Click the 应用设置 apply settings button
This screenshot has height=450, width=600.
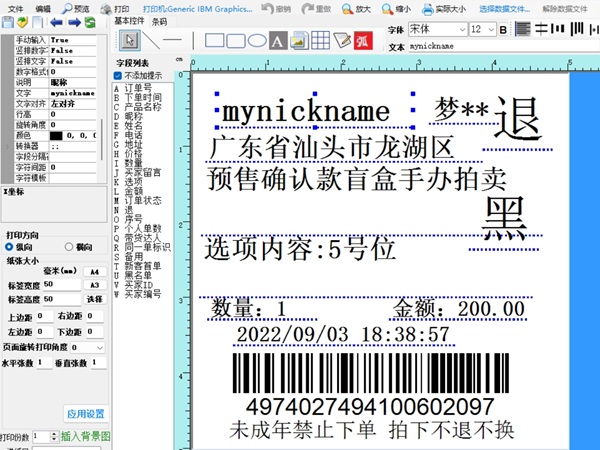pos(86,414)
